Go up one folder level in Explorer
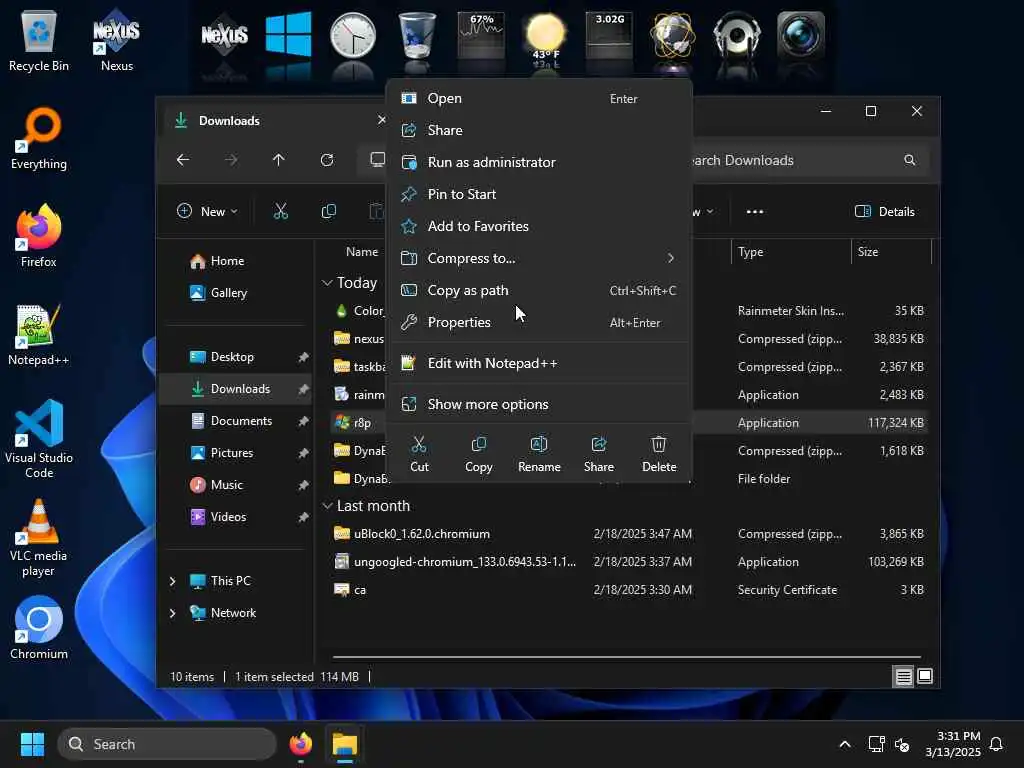Screen dimensions: 1024x768 [x=279, y=160]
